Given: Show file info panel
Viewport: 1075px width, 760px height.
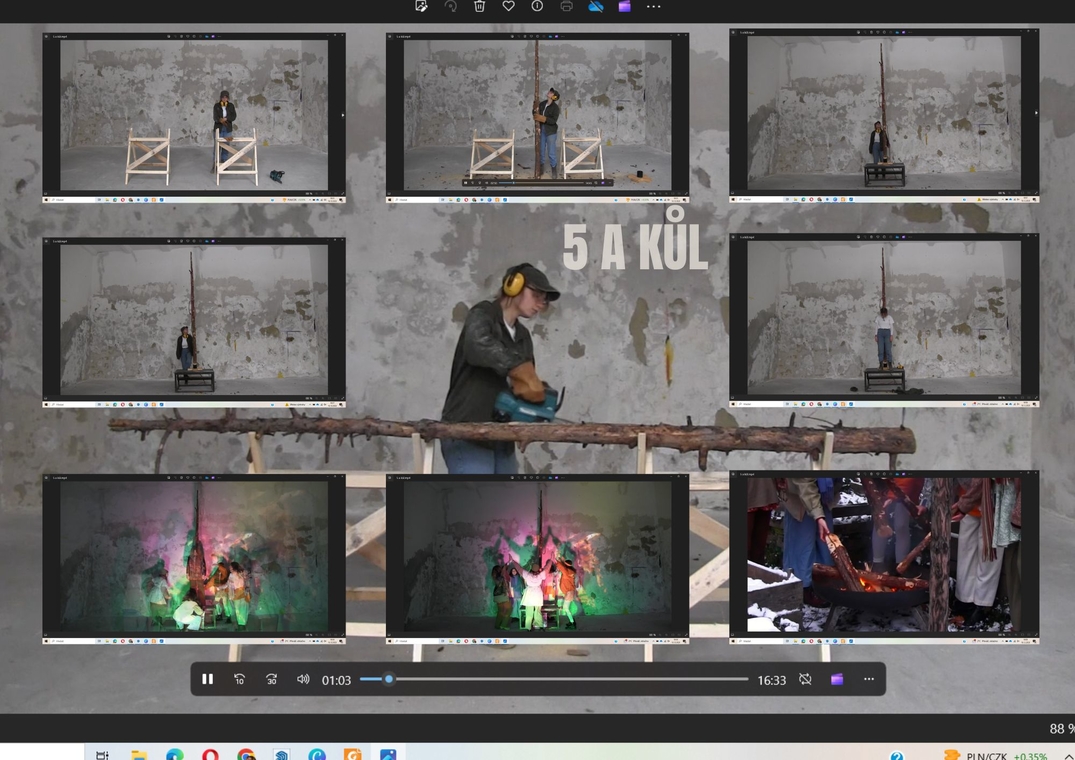Looking at the screenshot, I should (537, 6).
